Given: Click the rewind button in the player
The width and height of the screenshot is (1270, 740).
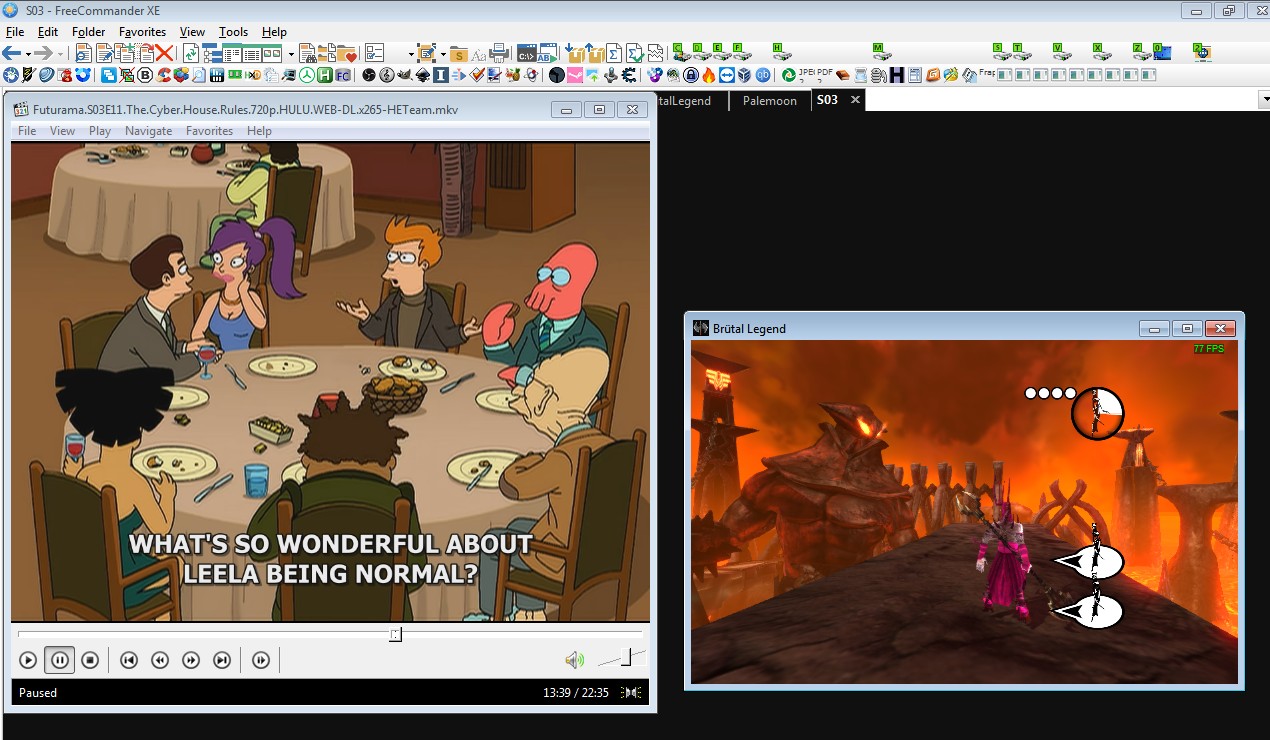Looking at the screenshot, I should pos(159,660).
